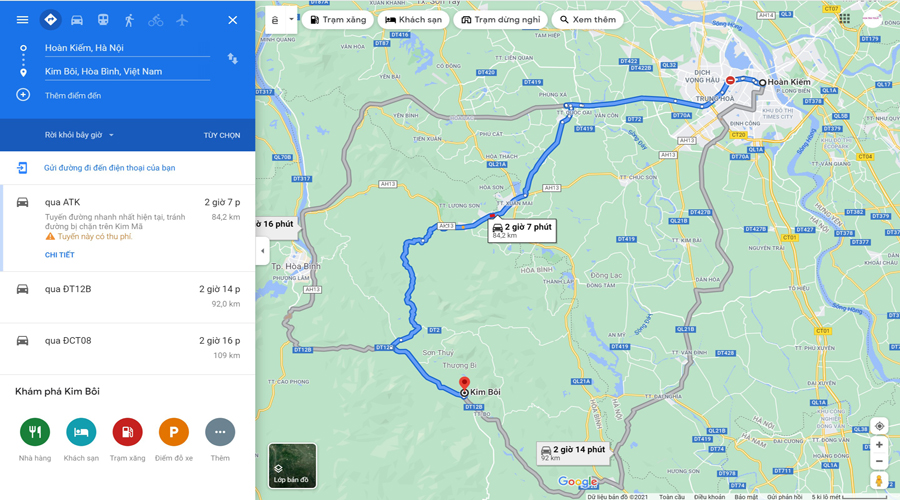
Task: Choose flight travel mode
Action: coord(182,20)
